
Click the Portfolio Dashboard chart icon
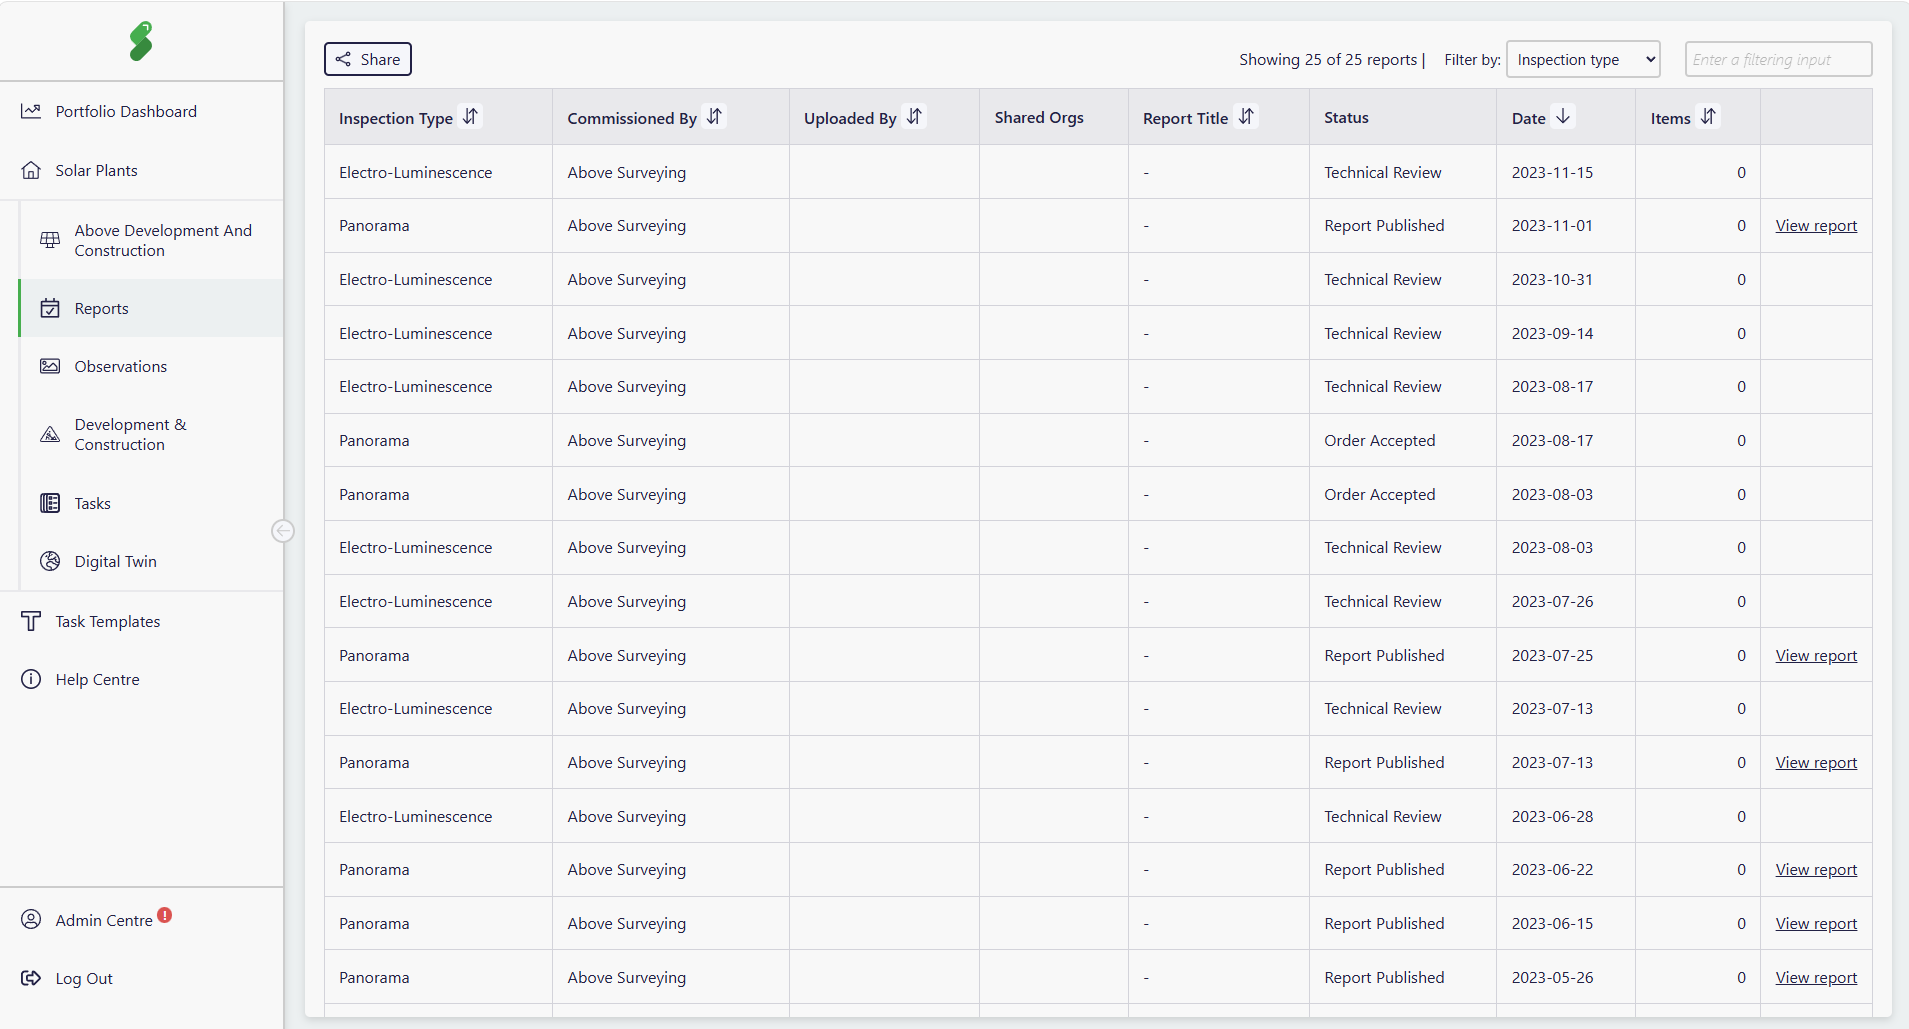tap(31, 111)
